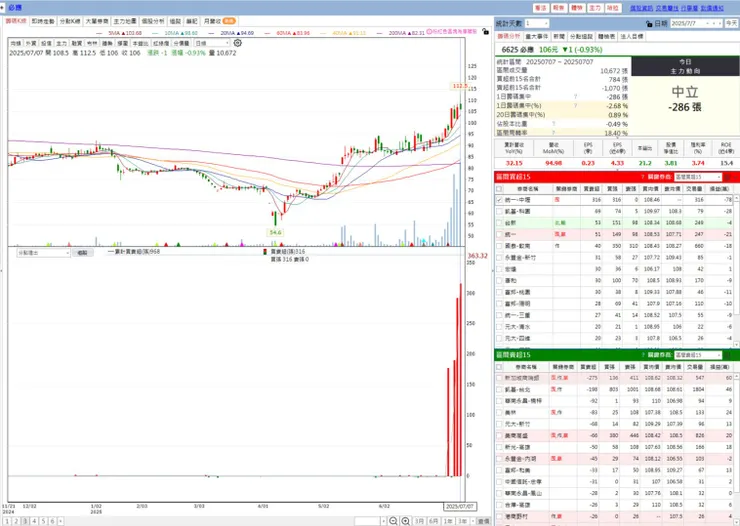Select chart page 1 button

(x=7, y=521)
